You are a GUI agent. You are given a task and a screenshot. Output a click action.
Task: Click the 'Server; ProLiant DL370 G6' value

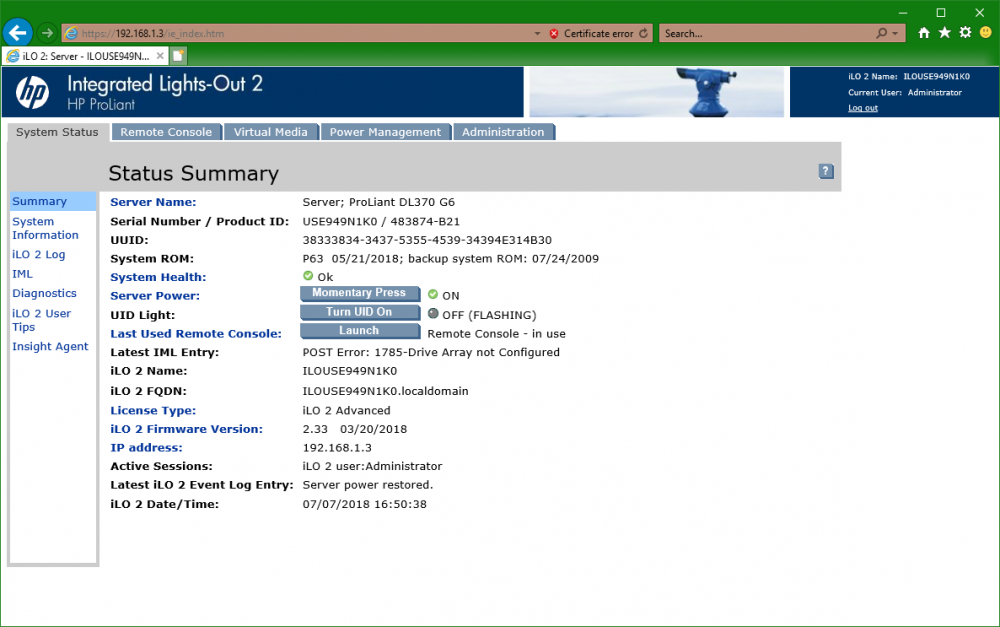(x=379, y=202)
